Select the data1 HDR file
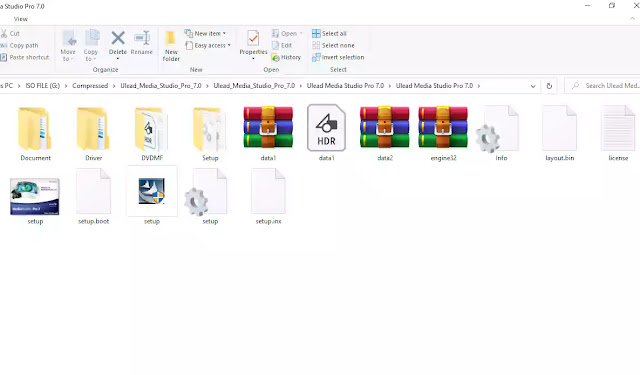Screen dimensions: 640x375 [327, 133]
